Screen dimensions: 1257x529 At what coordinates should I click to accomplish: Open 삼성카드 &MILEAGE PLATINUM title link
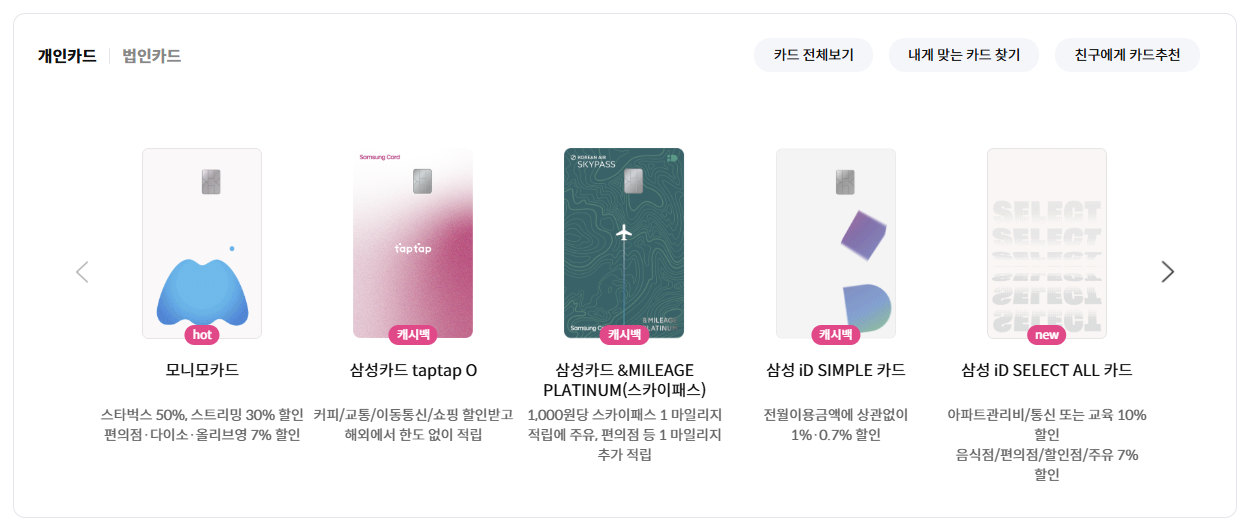624,380
